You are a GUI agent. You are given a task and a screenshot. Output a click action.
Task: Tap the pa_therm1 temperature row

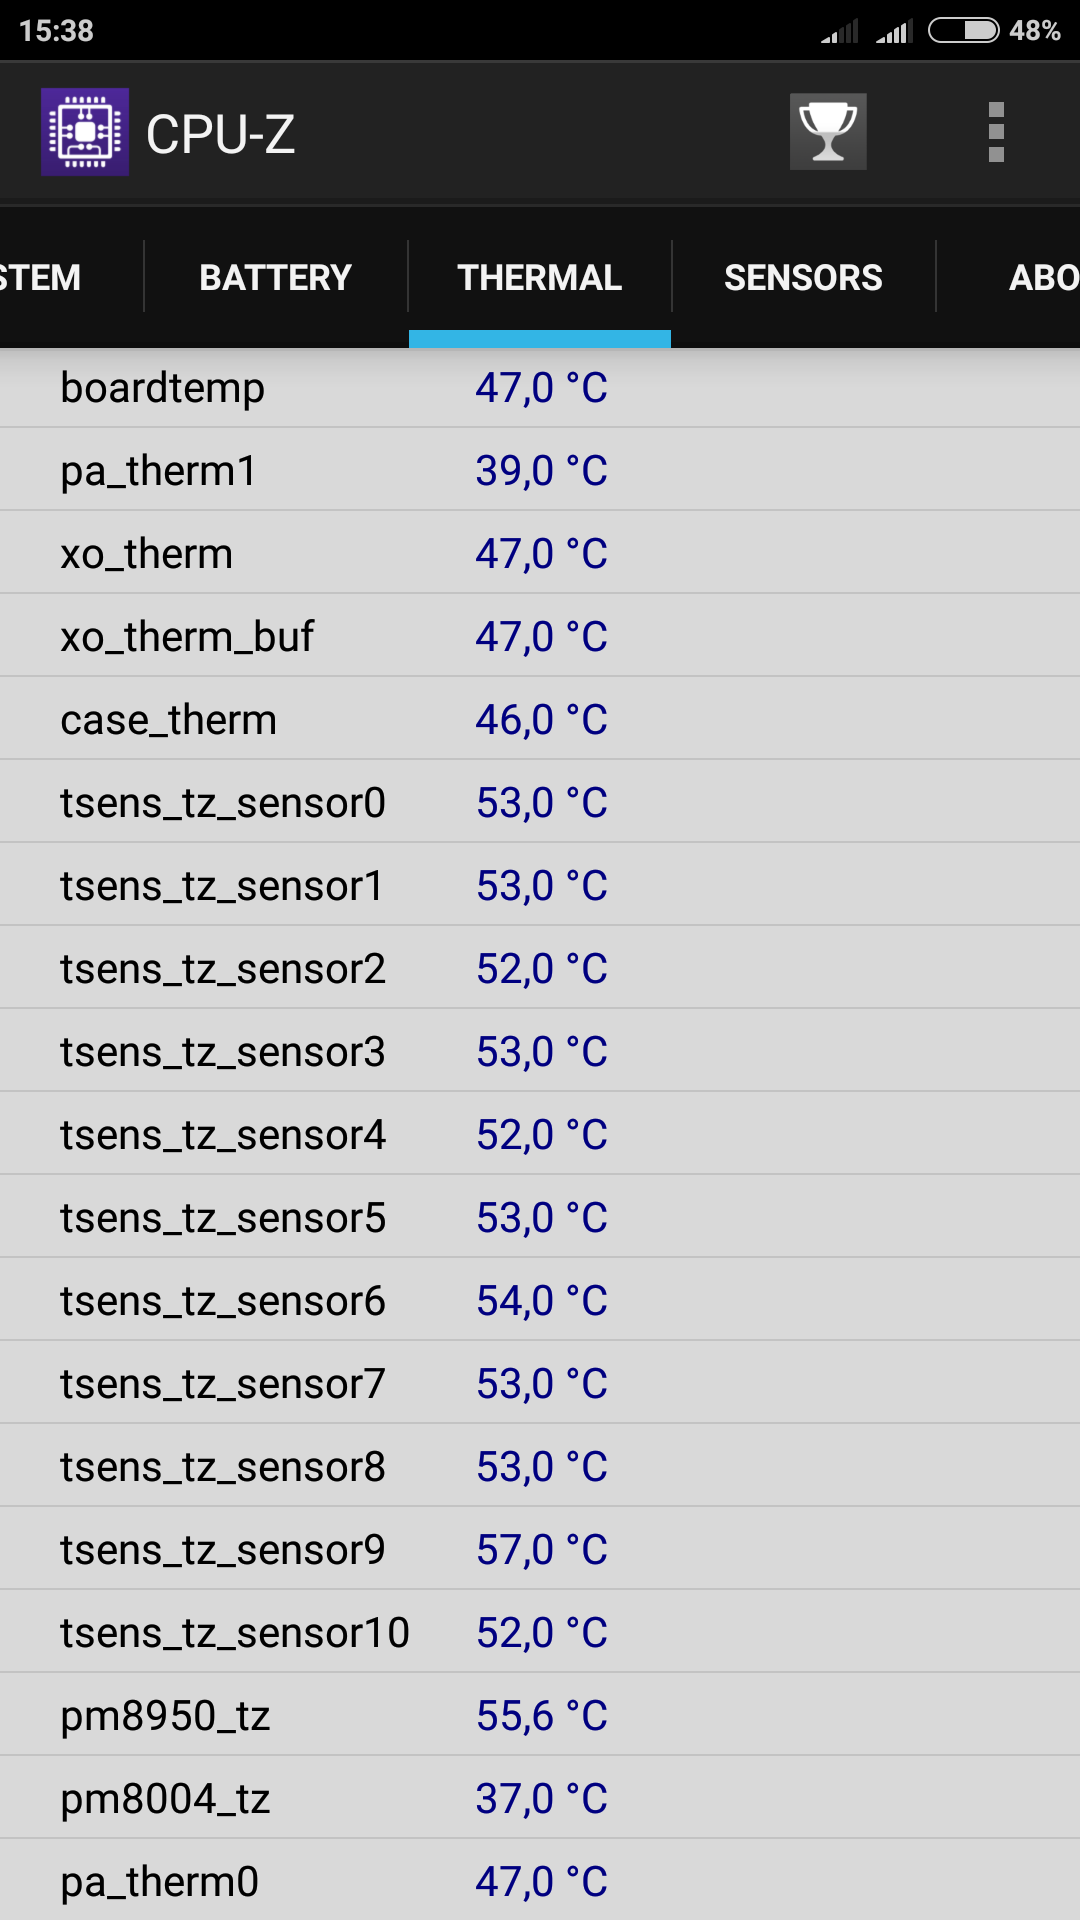[540, 471]
